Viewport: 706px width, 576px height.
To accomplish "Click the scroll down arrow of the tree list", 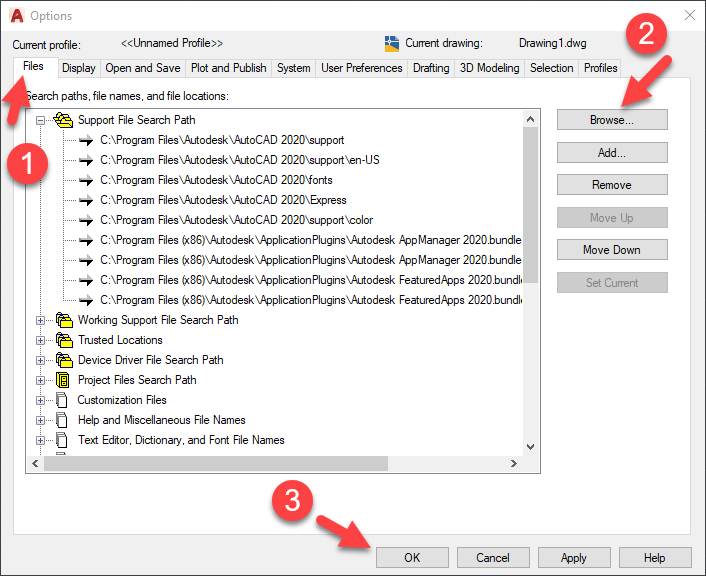I will (530, 447).
